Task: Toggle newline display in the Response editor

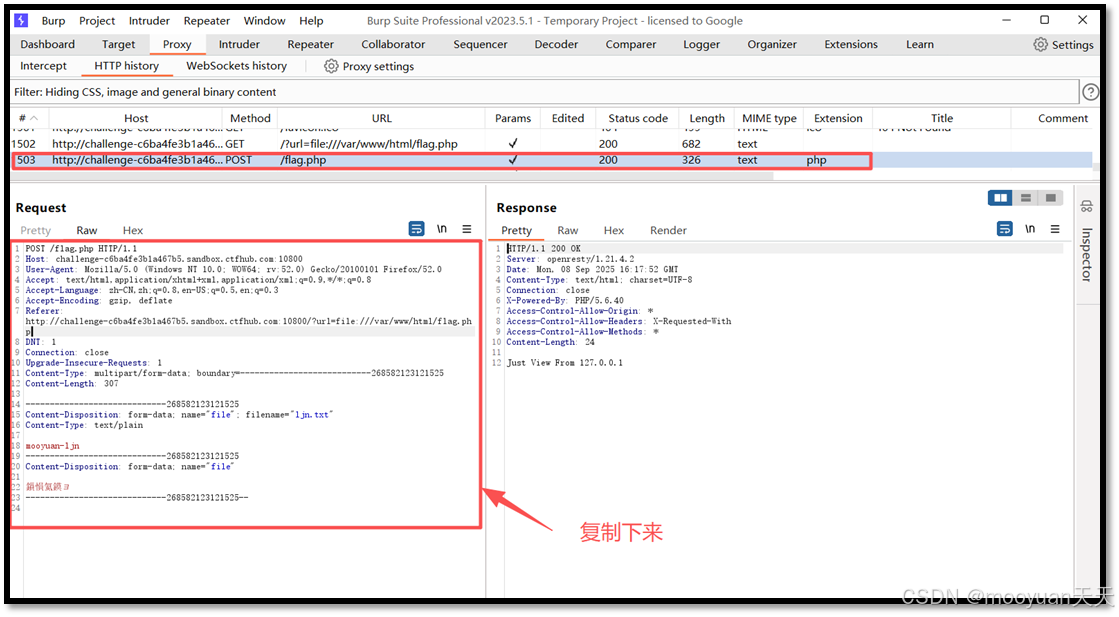Action: (1030, 228)
